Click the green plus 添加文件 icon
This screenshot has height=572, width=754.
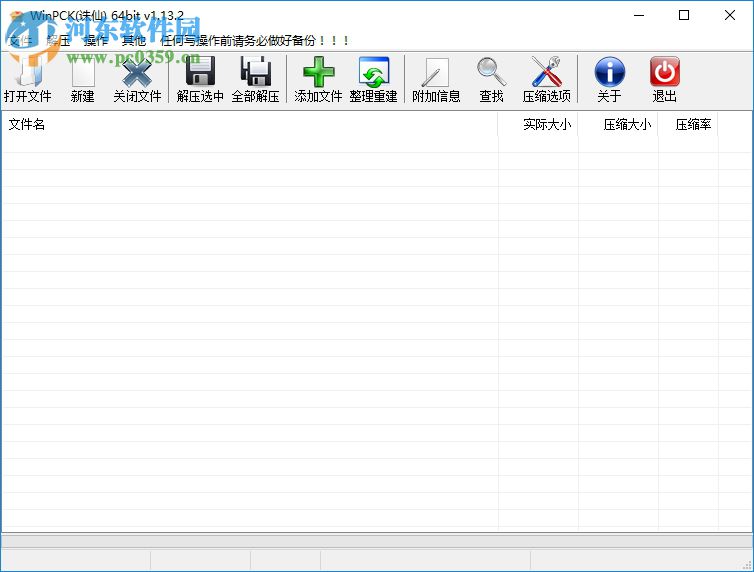[x=318, y=72]
